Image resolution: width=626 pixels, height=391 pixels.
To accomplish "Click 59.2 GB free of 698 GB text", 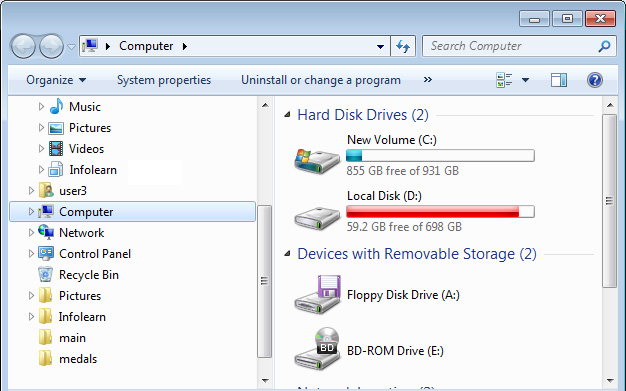I will coord(404,227).
